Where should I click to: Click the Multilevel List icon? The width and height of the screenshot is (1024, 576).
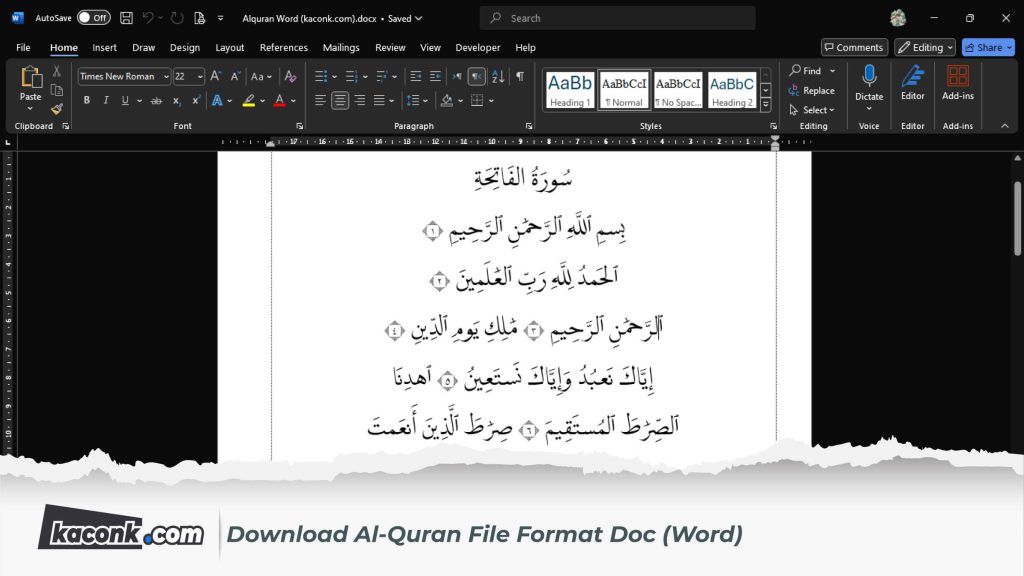pyautogui.click(x=382, y=76)
